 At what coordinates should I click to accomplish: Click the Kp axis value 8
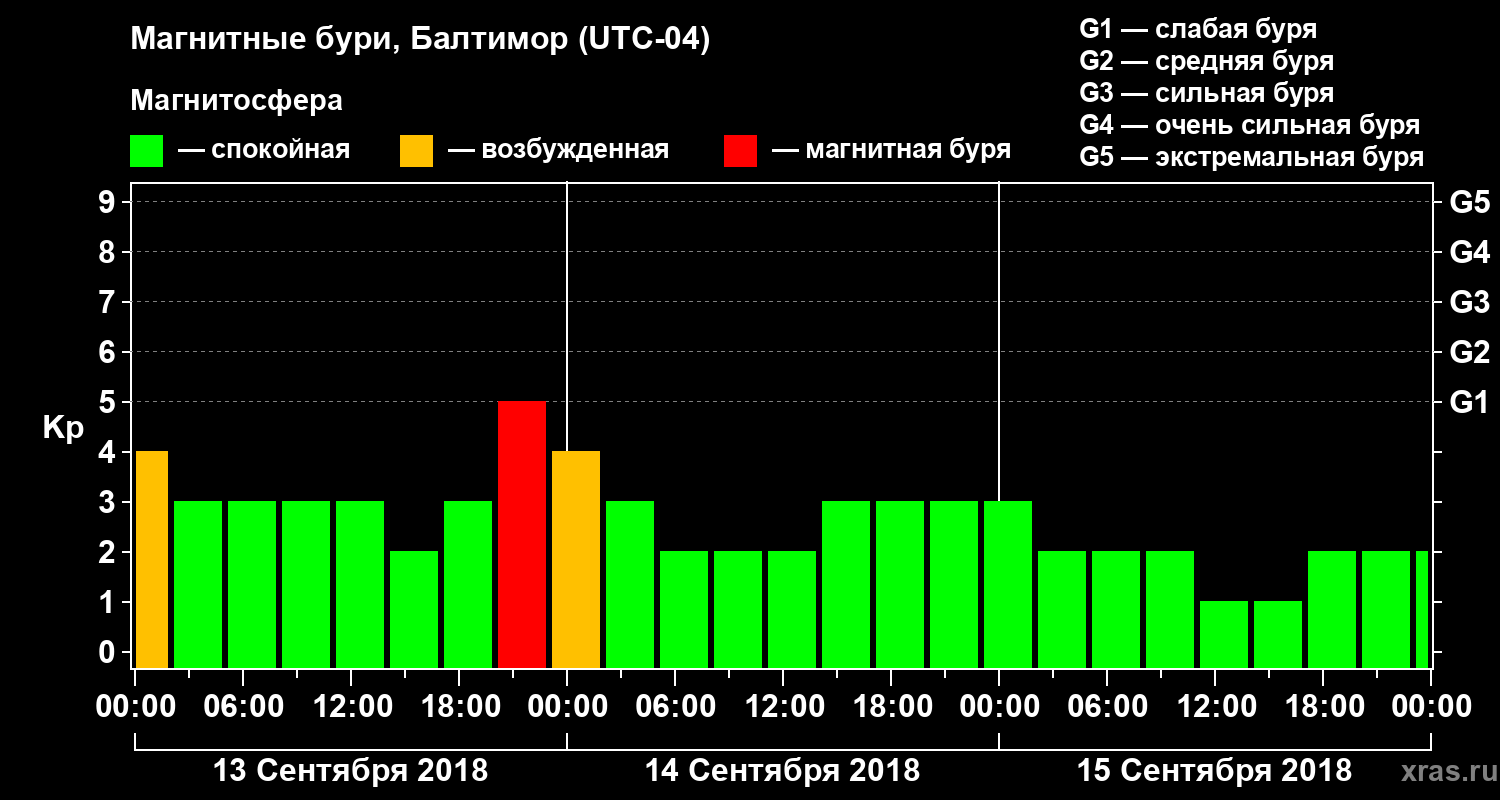[109, 252]
